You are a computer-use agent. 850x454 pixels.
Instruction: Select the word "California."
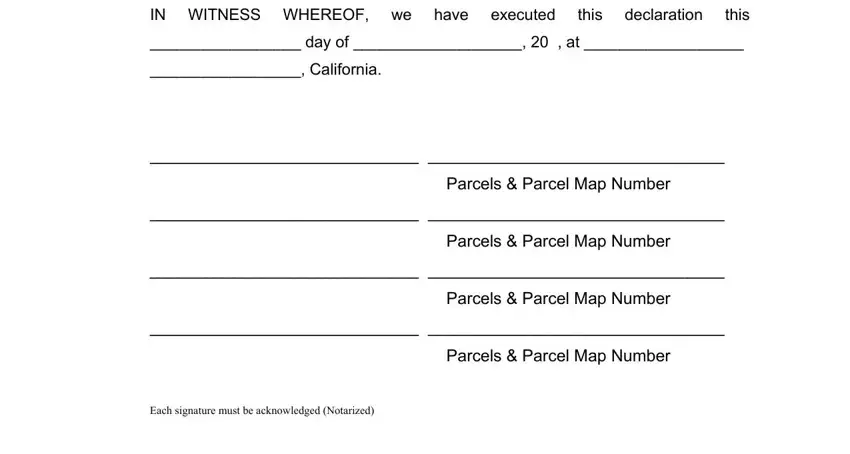pyautogui.click(x=345, y=69)
